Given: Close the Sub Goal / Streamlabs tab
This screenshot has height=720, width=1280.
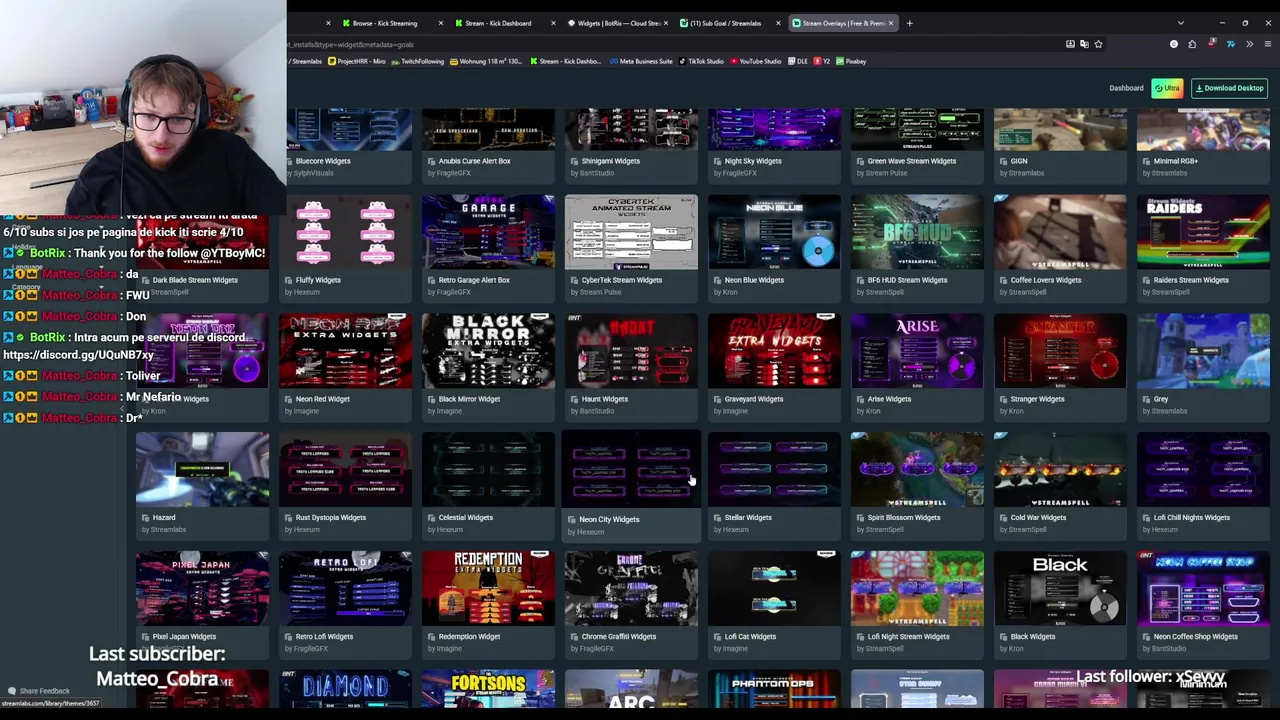Looking at the screenshot, I should 779,23.
